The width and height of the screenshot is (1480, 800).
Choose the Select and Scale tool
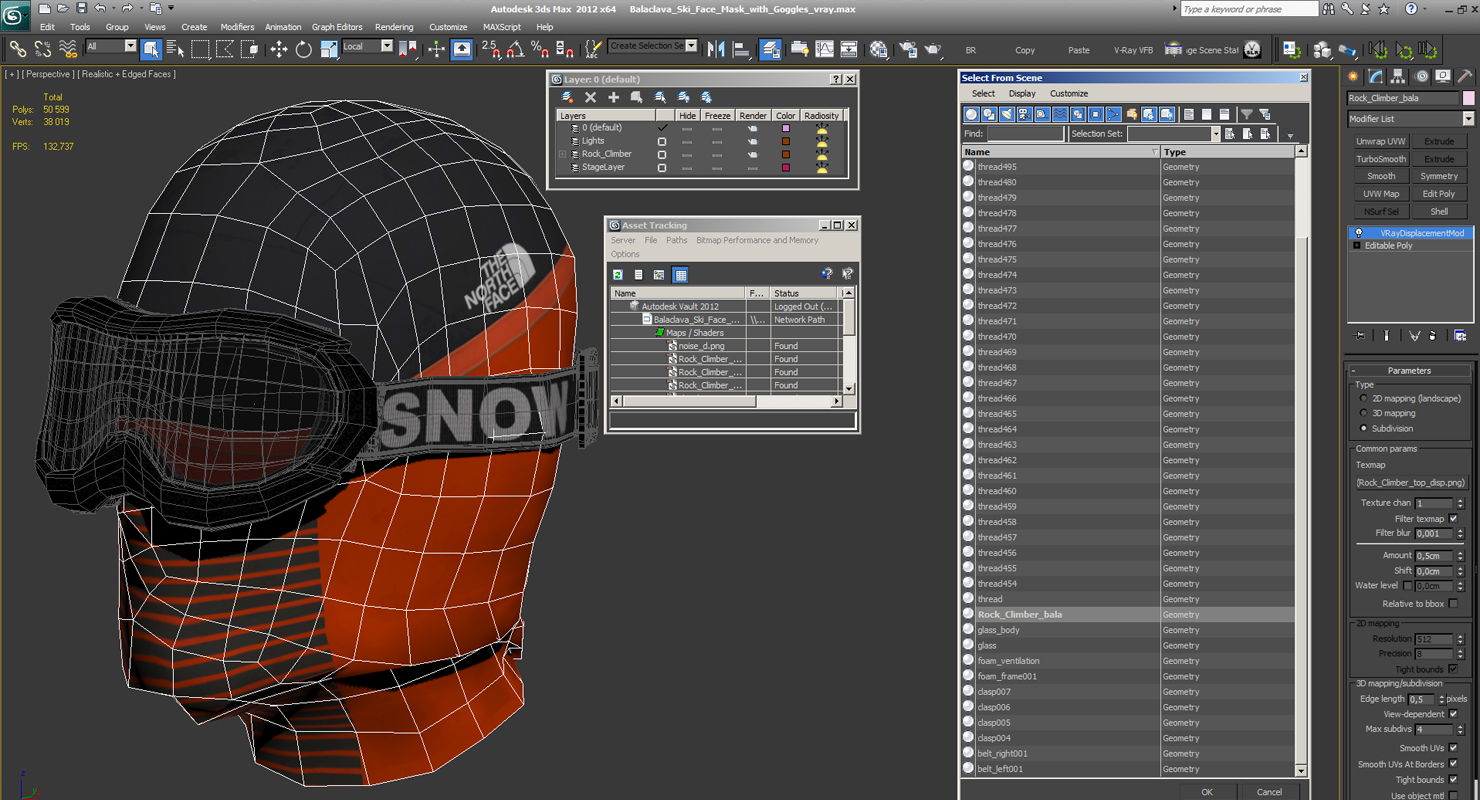pyautogui.click(x=329, y=48)
